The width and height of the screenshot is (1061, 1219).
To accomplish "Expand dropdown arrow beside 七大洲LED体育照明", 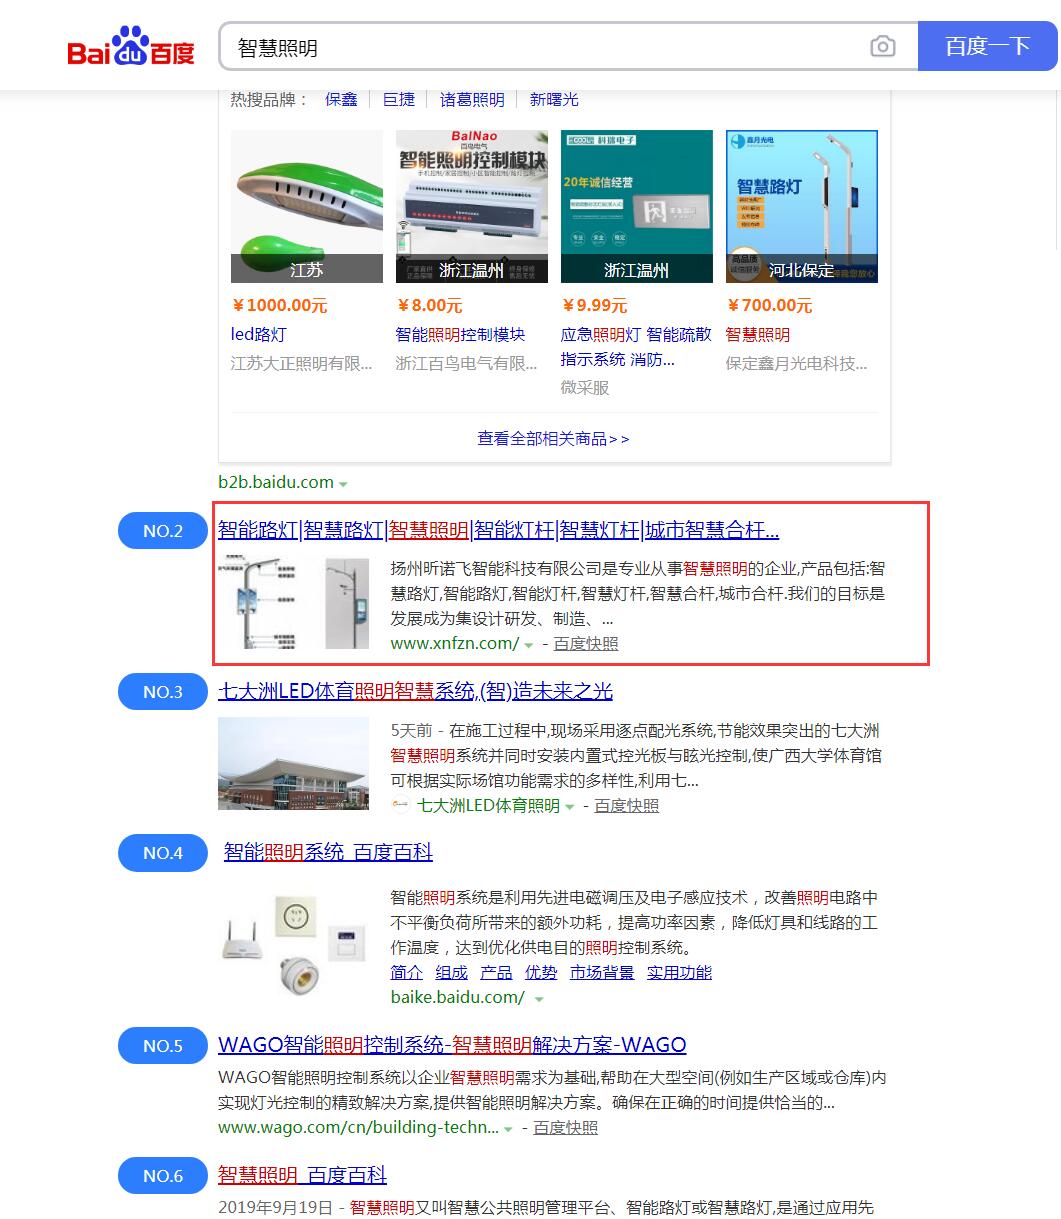I will point(570,807).
